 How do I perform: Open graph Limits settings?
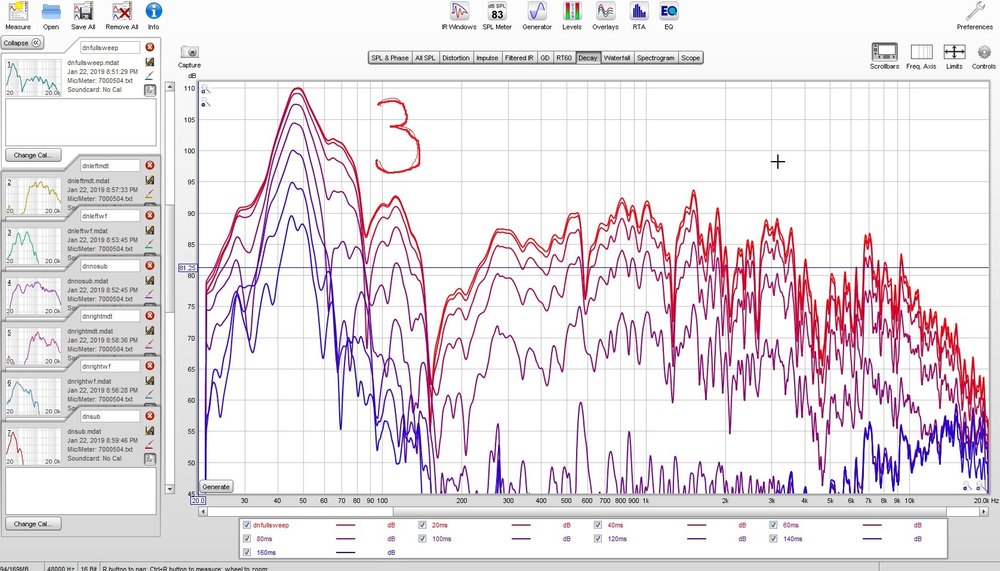tap(954, 56)
